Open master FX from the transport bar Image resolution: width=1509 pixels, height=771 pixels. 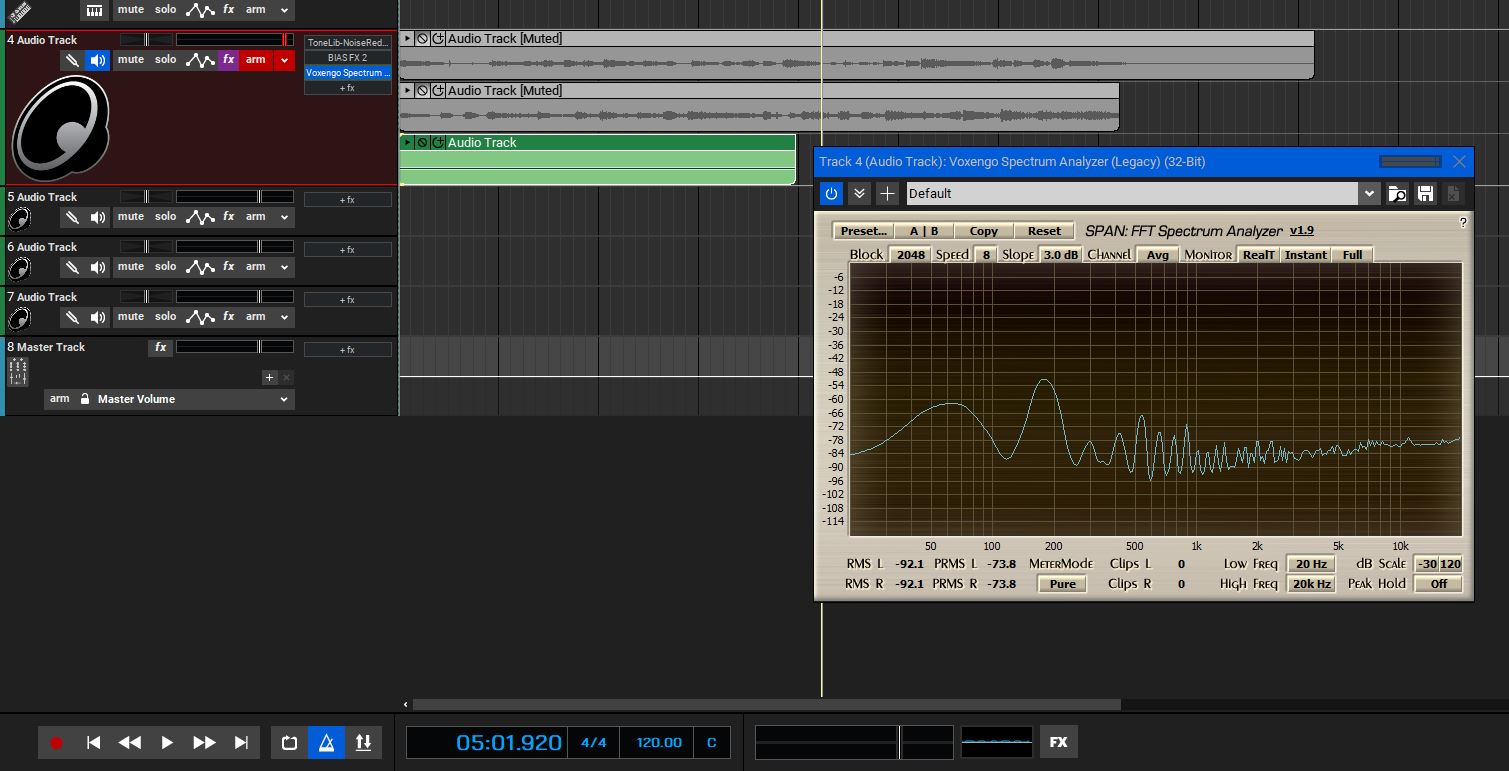(x=1058, y=743)
